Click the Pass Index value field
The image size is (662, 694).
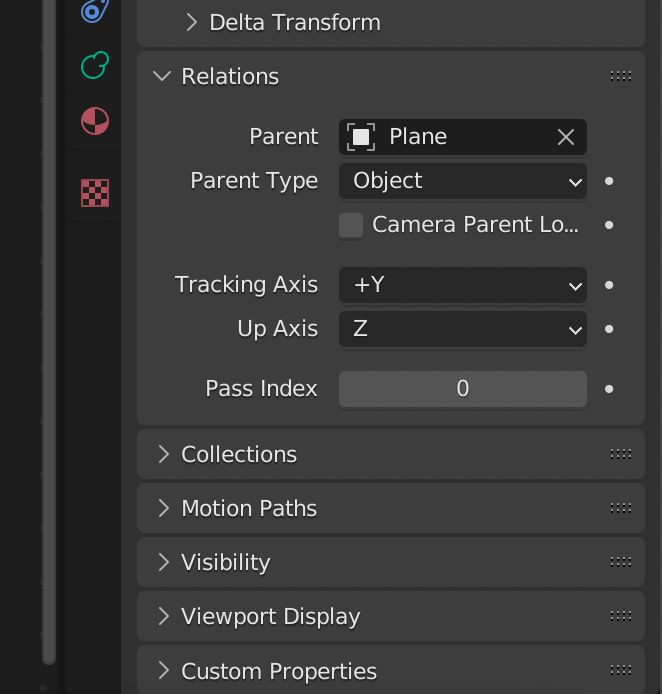pyautogui.click(x=462, y=389)
